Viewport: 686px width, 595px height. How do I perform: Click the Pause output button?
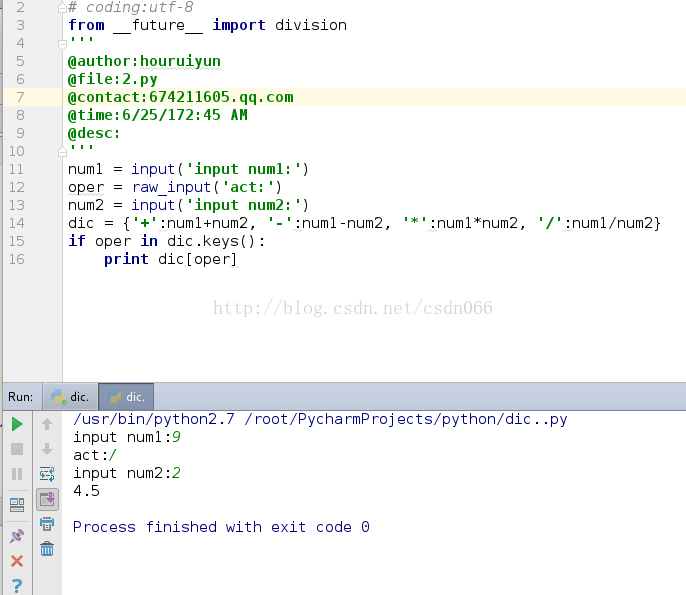pyautogui.click(x=17, y=474)
